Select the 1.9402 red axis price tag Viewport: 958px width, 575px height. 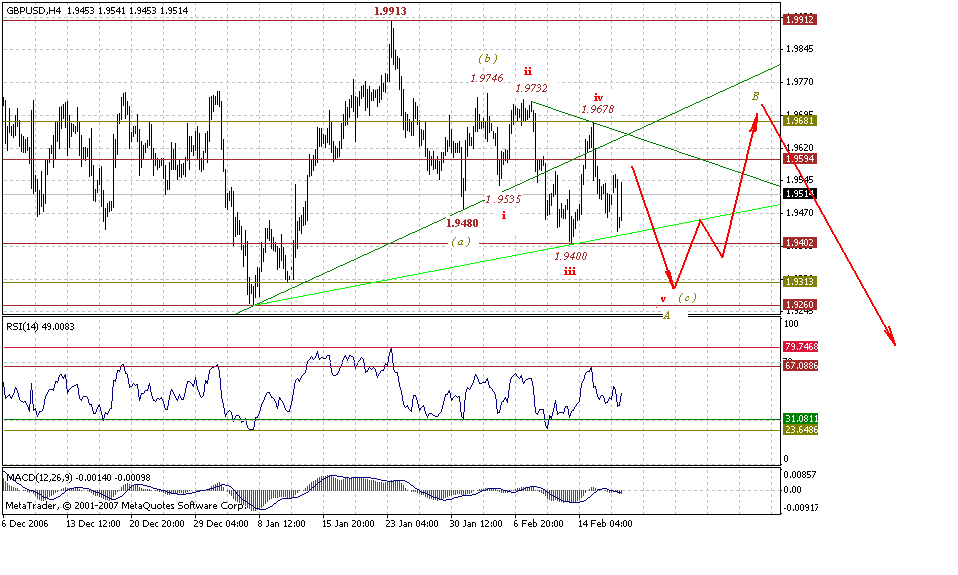[800, 243]
